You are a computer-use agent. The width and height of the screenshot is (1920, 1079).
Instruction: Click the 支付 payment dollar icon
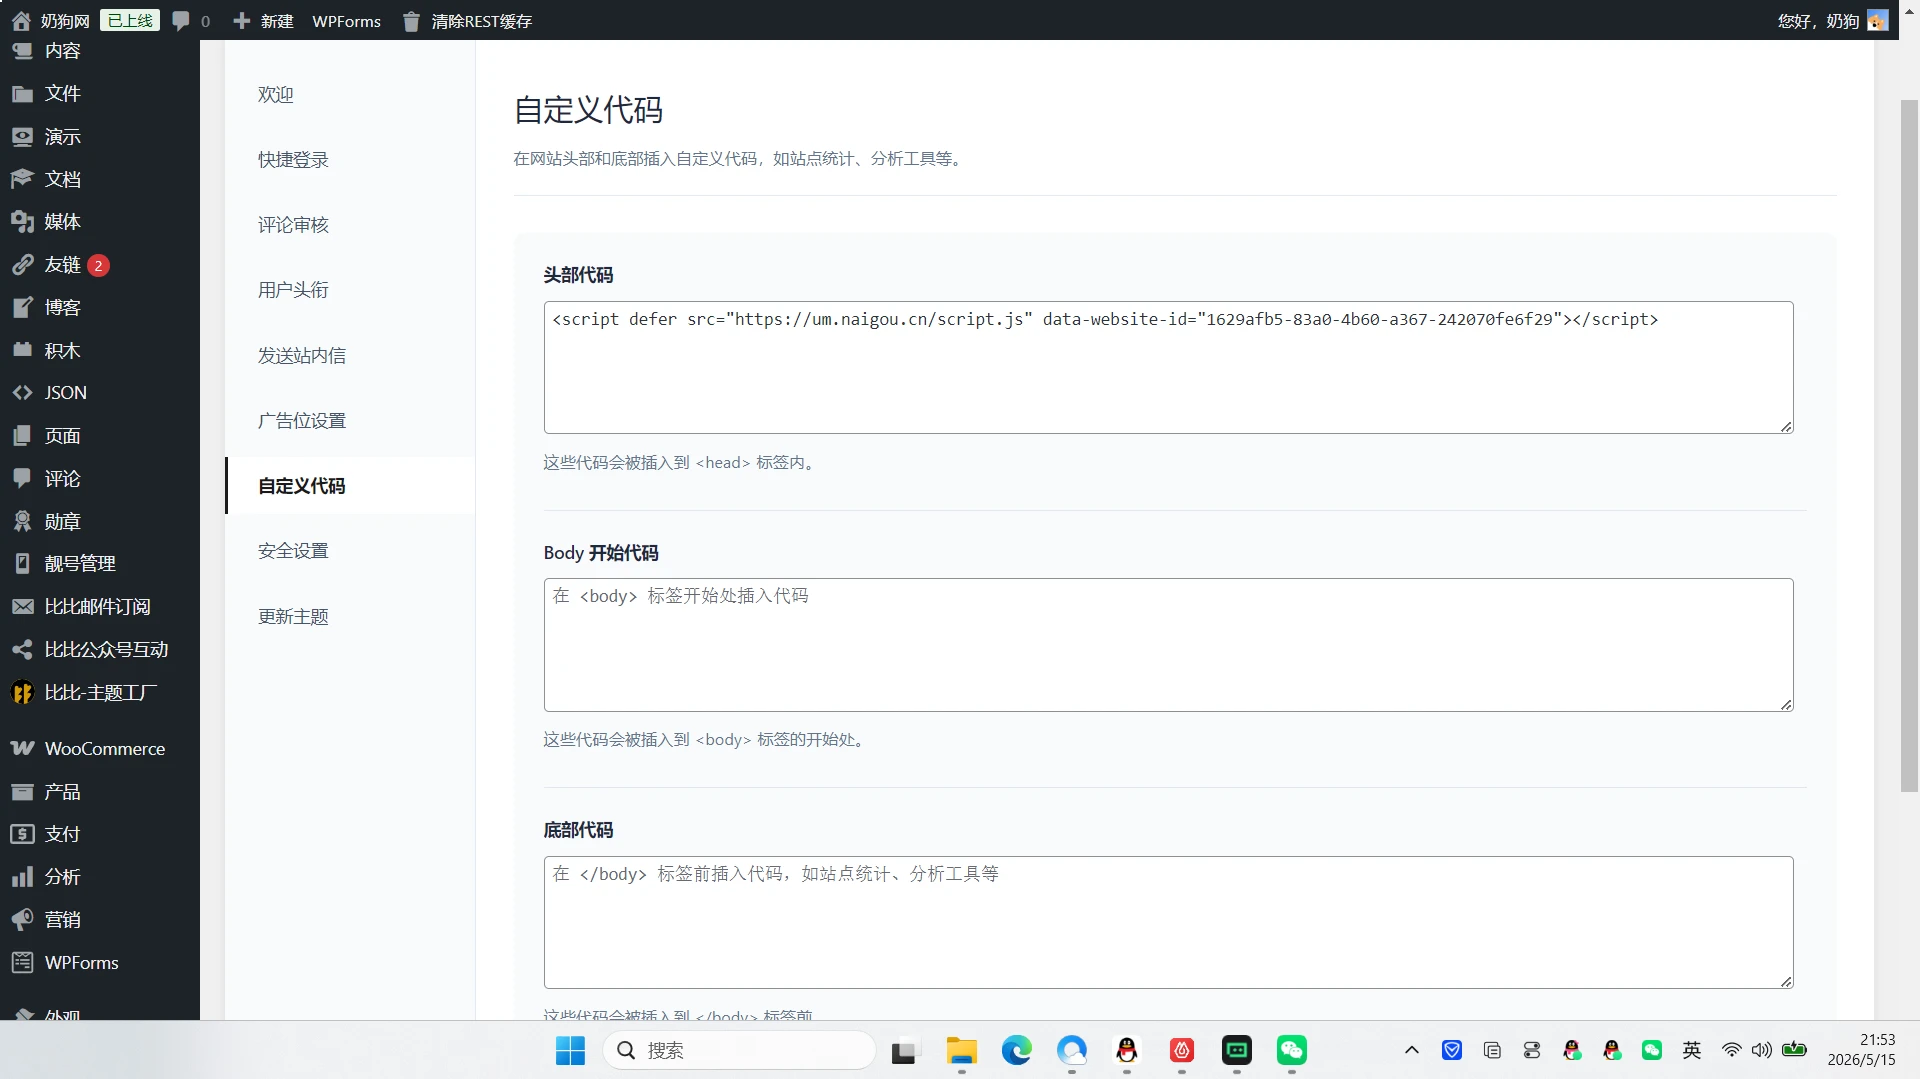22,834
